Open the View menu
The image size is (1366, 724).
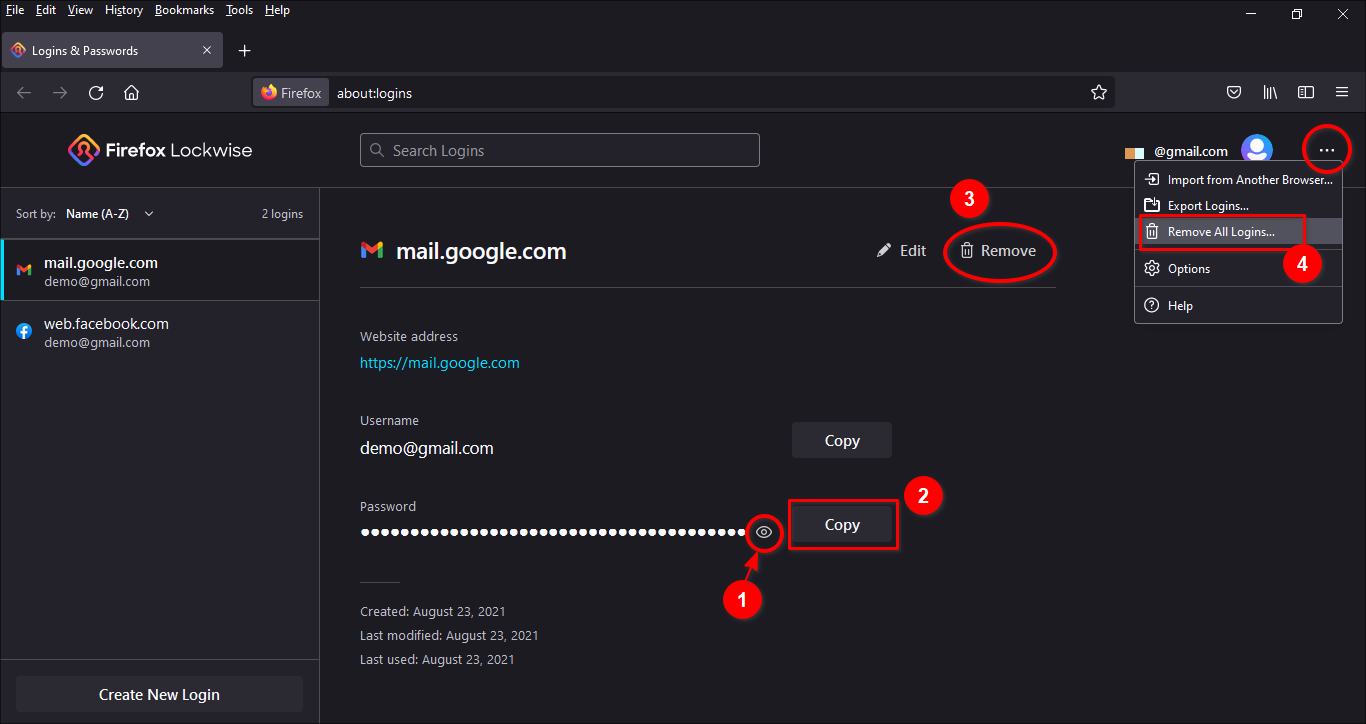click(80, 10)
